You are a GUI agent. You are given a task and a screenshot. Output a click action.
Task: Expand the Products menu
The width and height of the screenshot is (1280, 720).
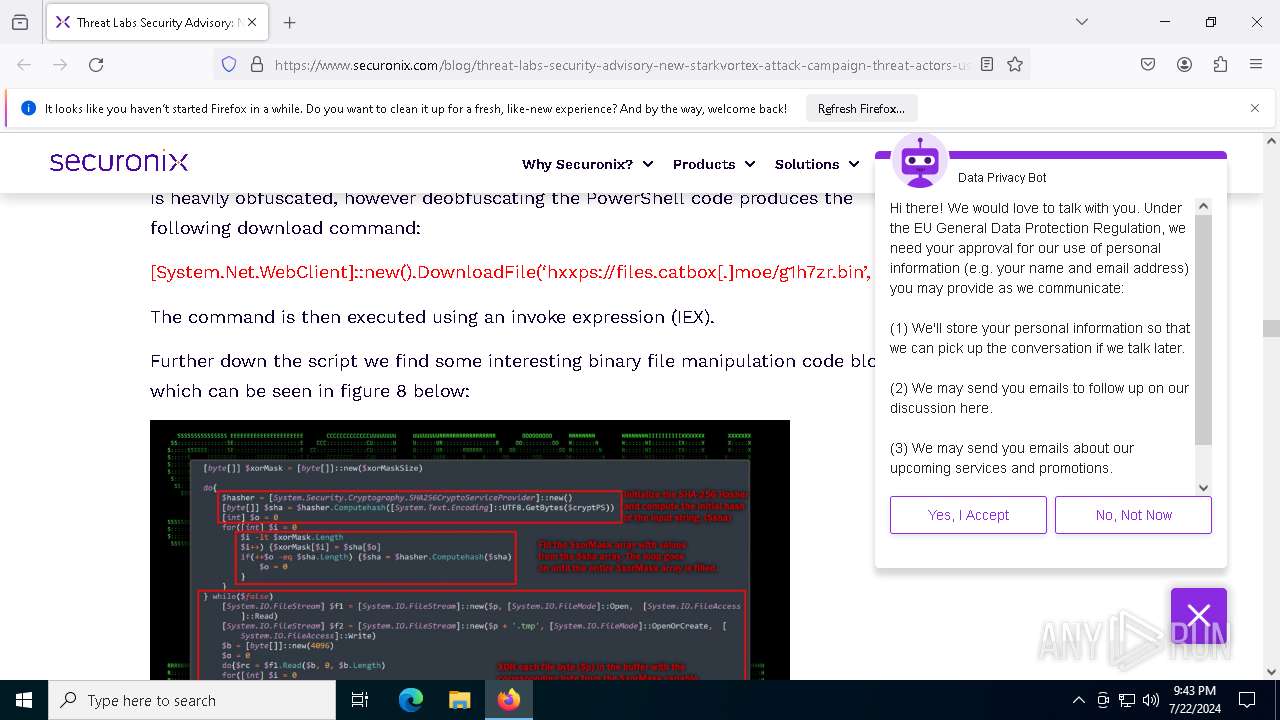713,164
